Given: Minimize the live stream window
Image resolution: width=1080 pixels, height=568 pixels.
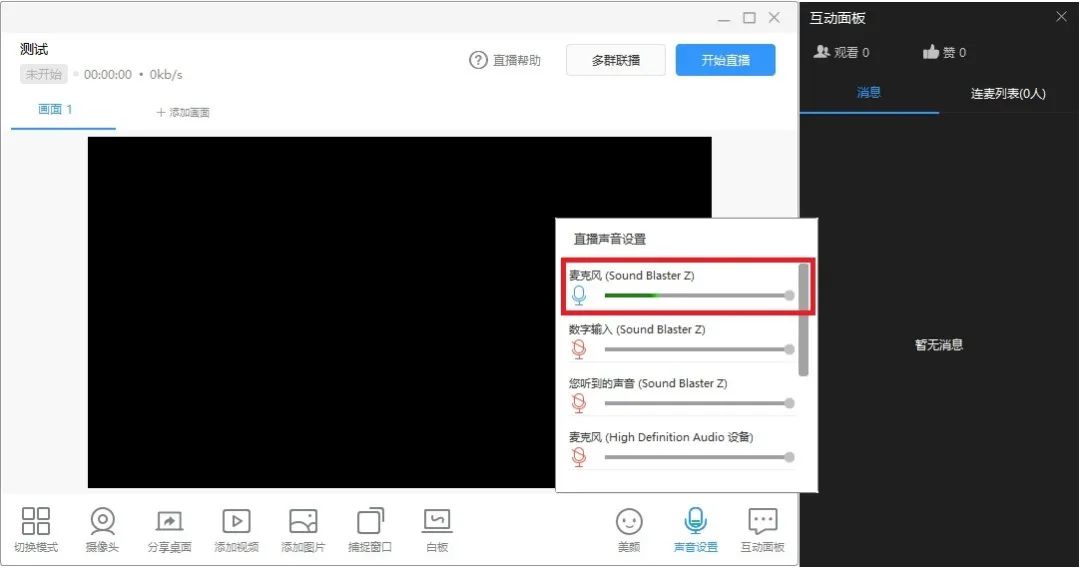Looking at the screenshot, I should pyautogui.click(x=723, y=19).
